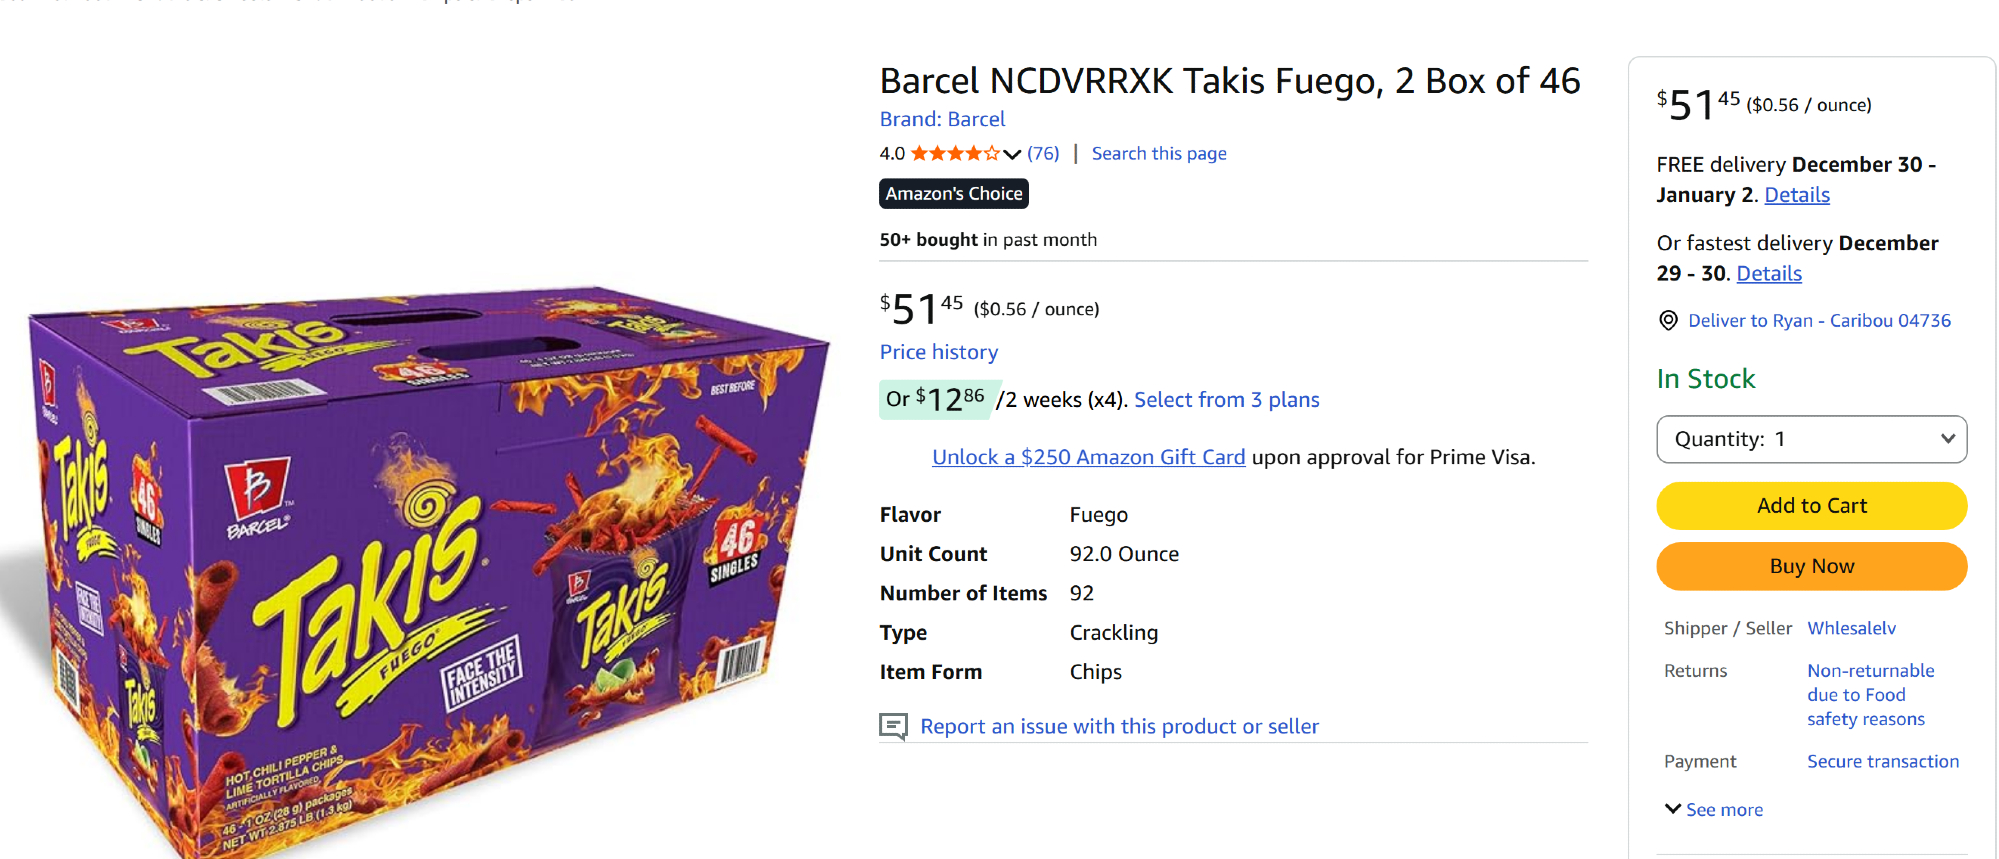1999x859 pixels.
Task: Open the Whlesalelv seller link
Action: pos(1851,628)
